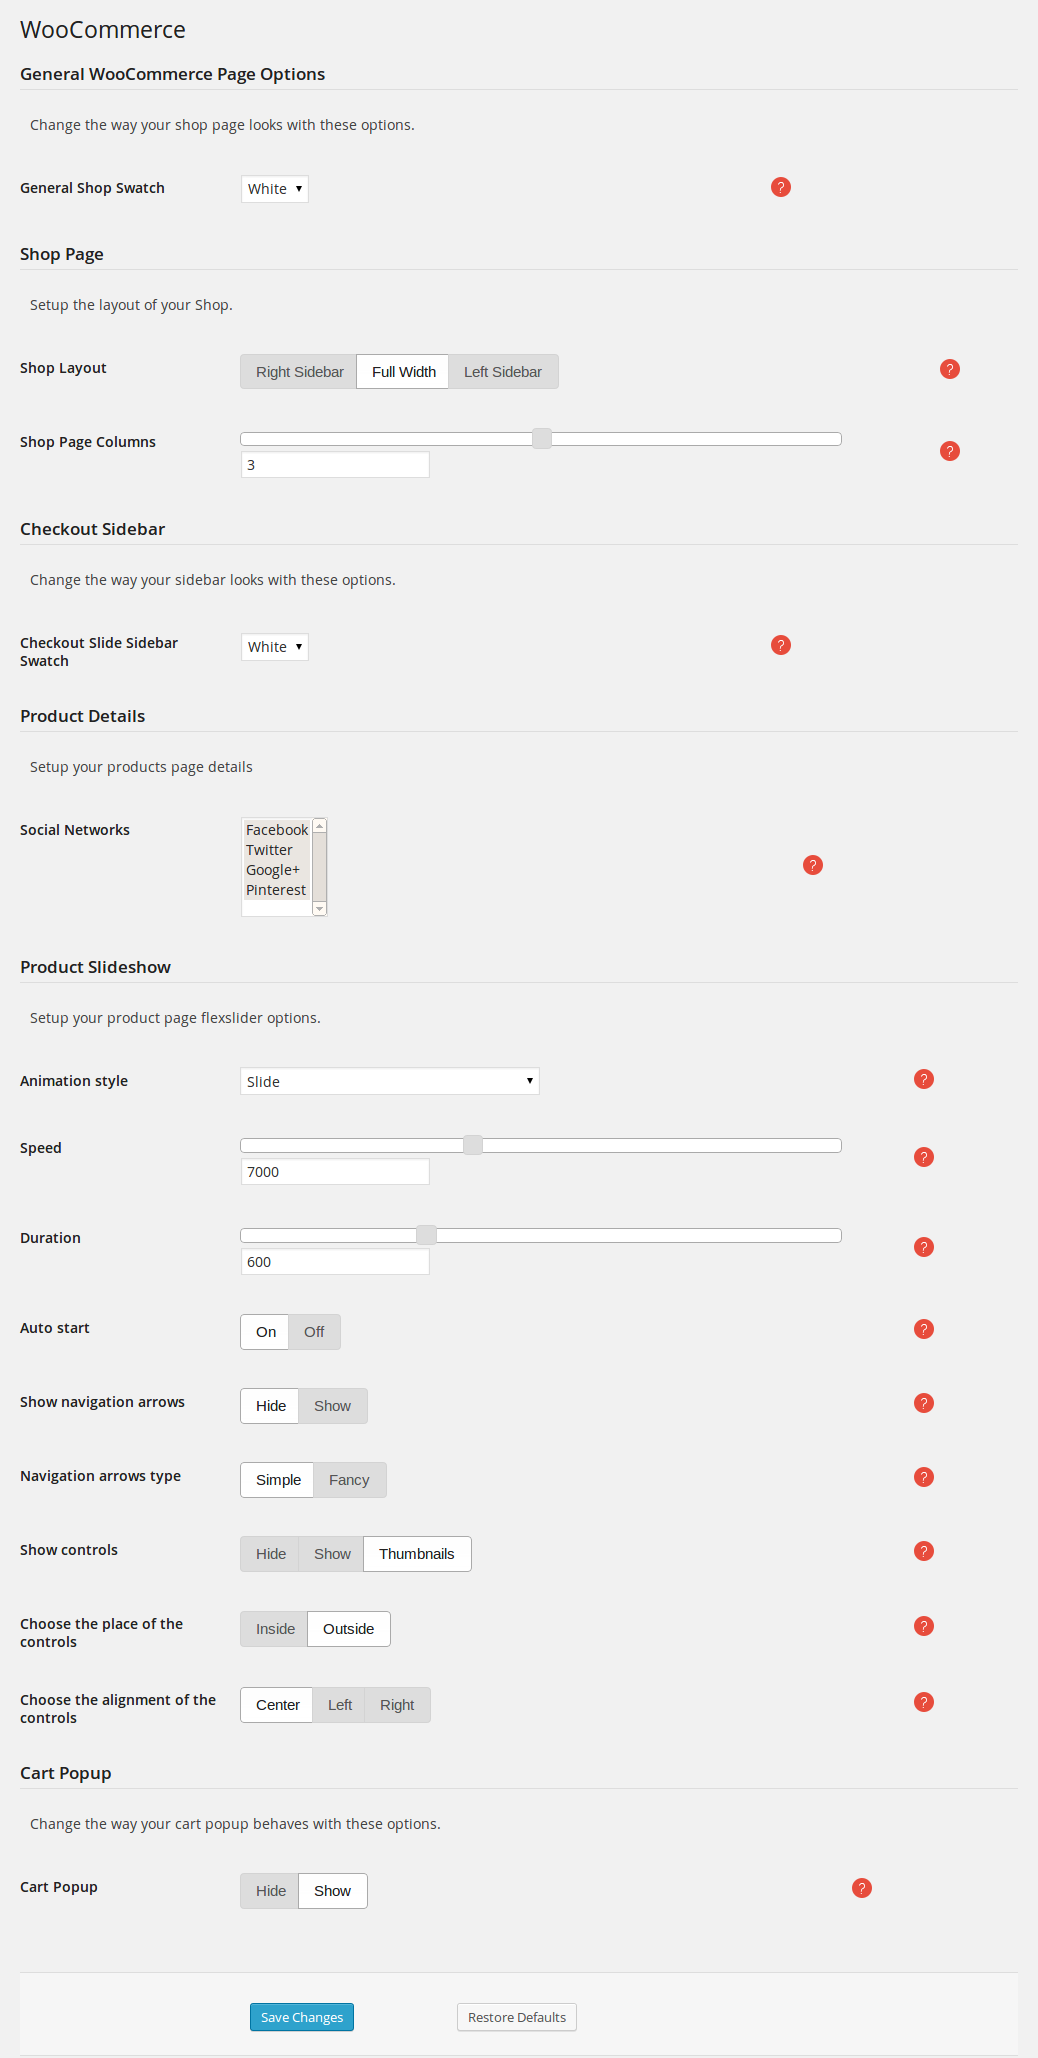This screenshot has width=1038, height=2058.
Task: Set Show controls to Show
Action: [332, 1554]
